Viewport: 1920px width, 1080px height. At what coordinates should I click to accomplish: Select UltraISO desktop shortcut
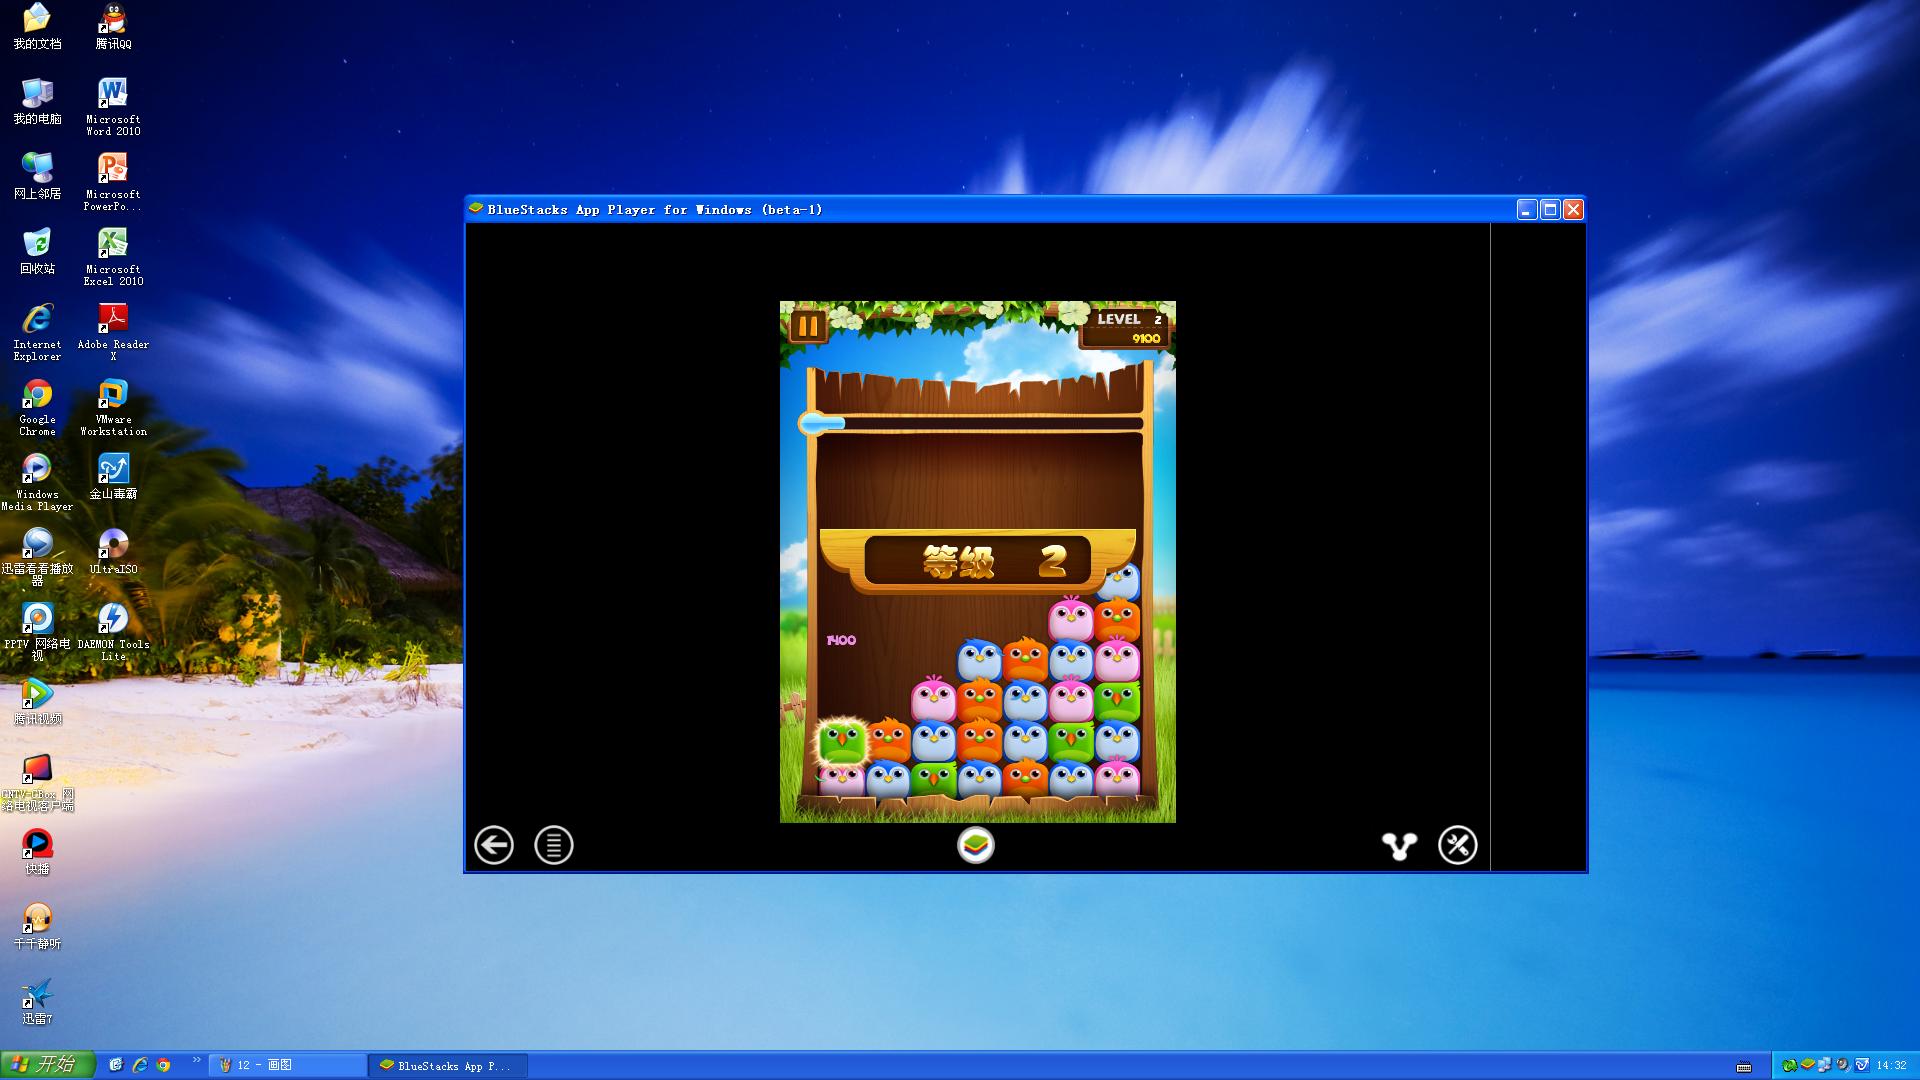tap(113, 551)
